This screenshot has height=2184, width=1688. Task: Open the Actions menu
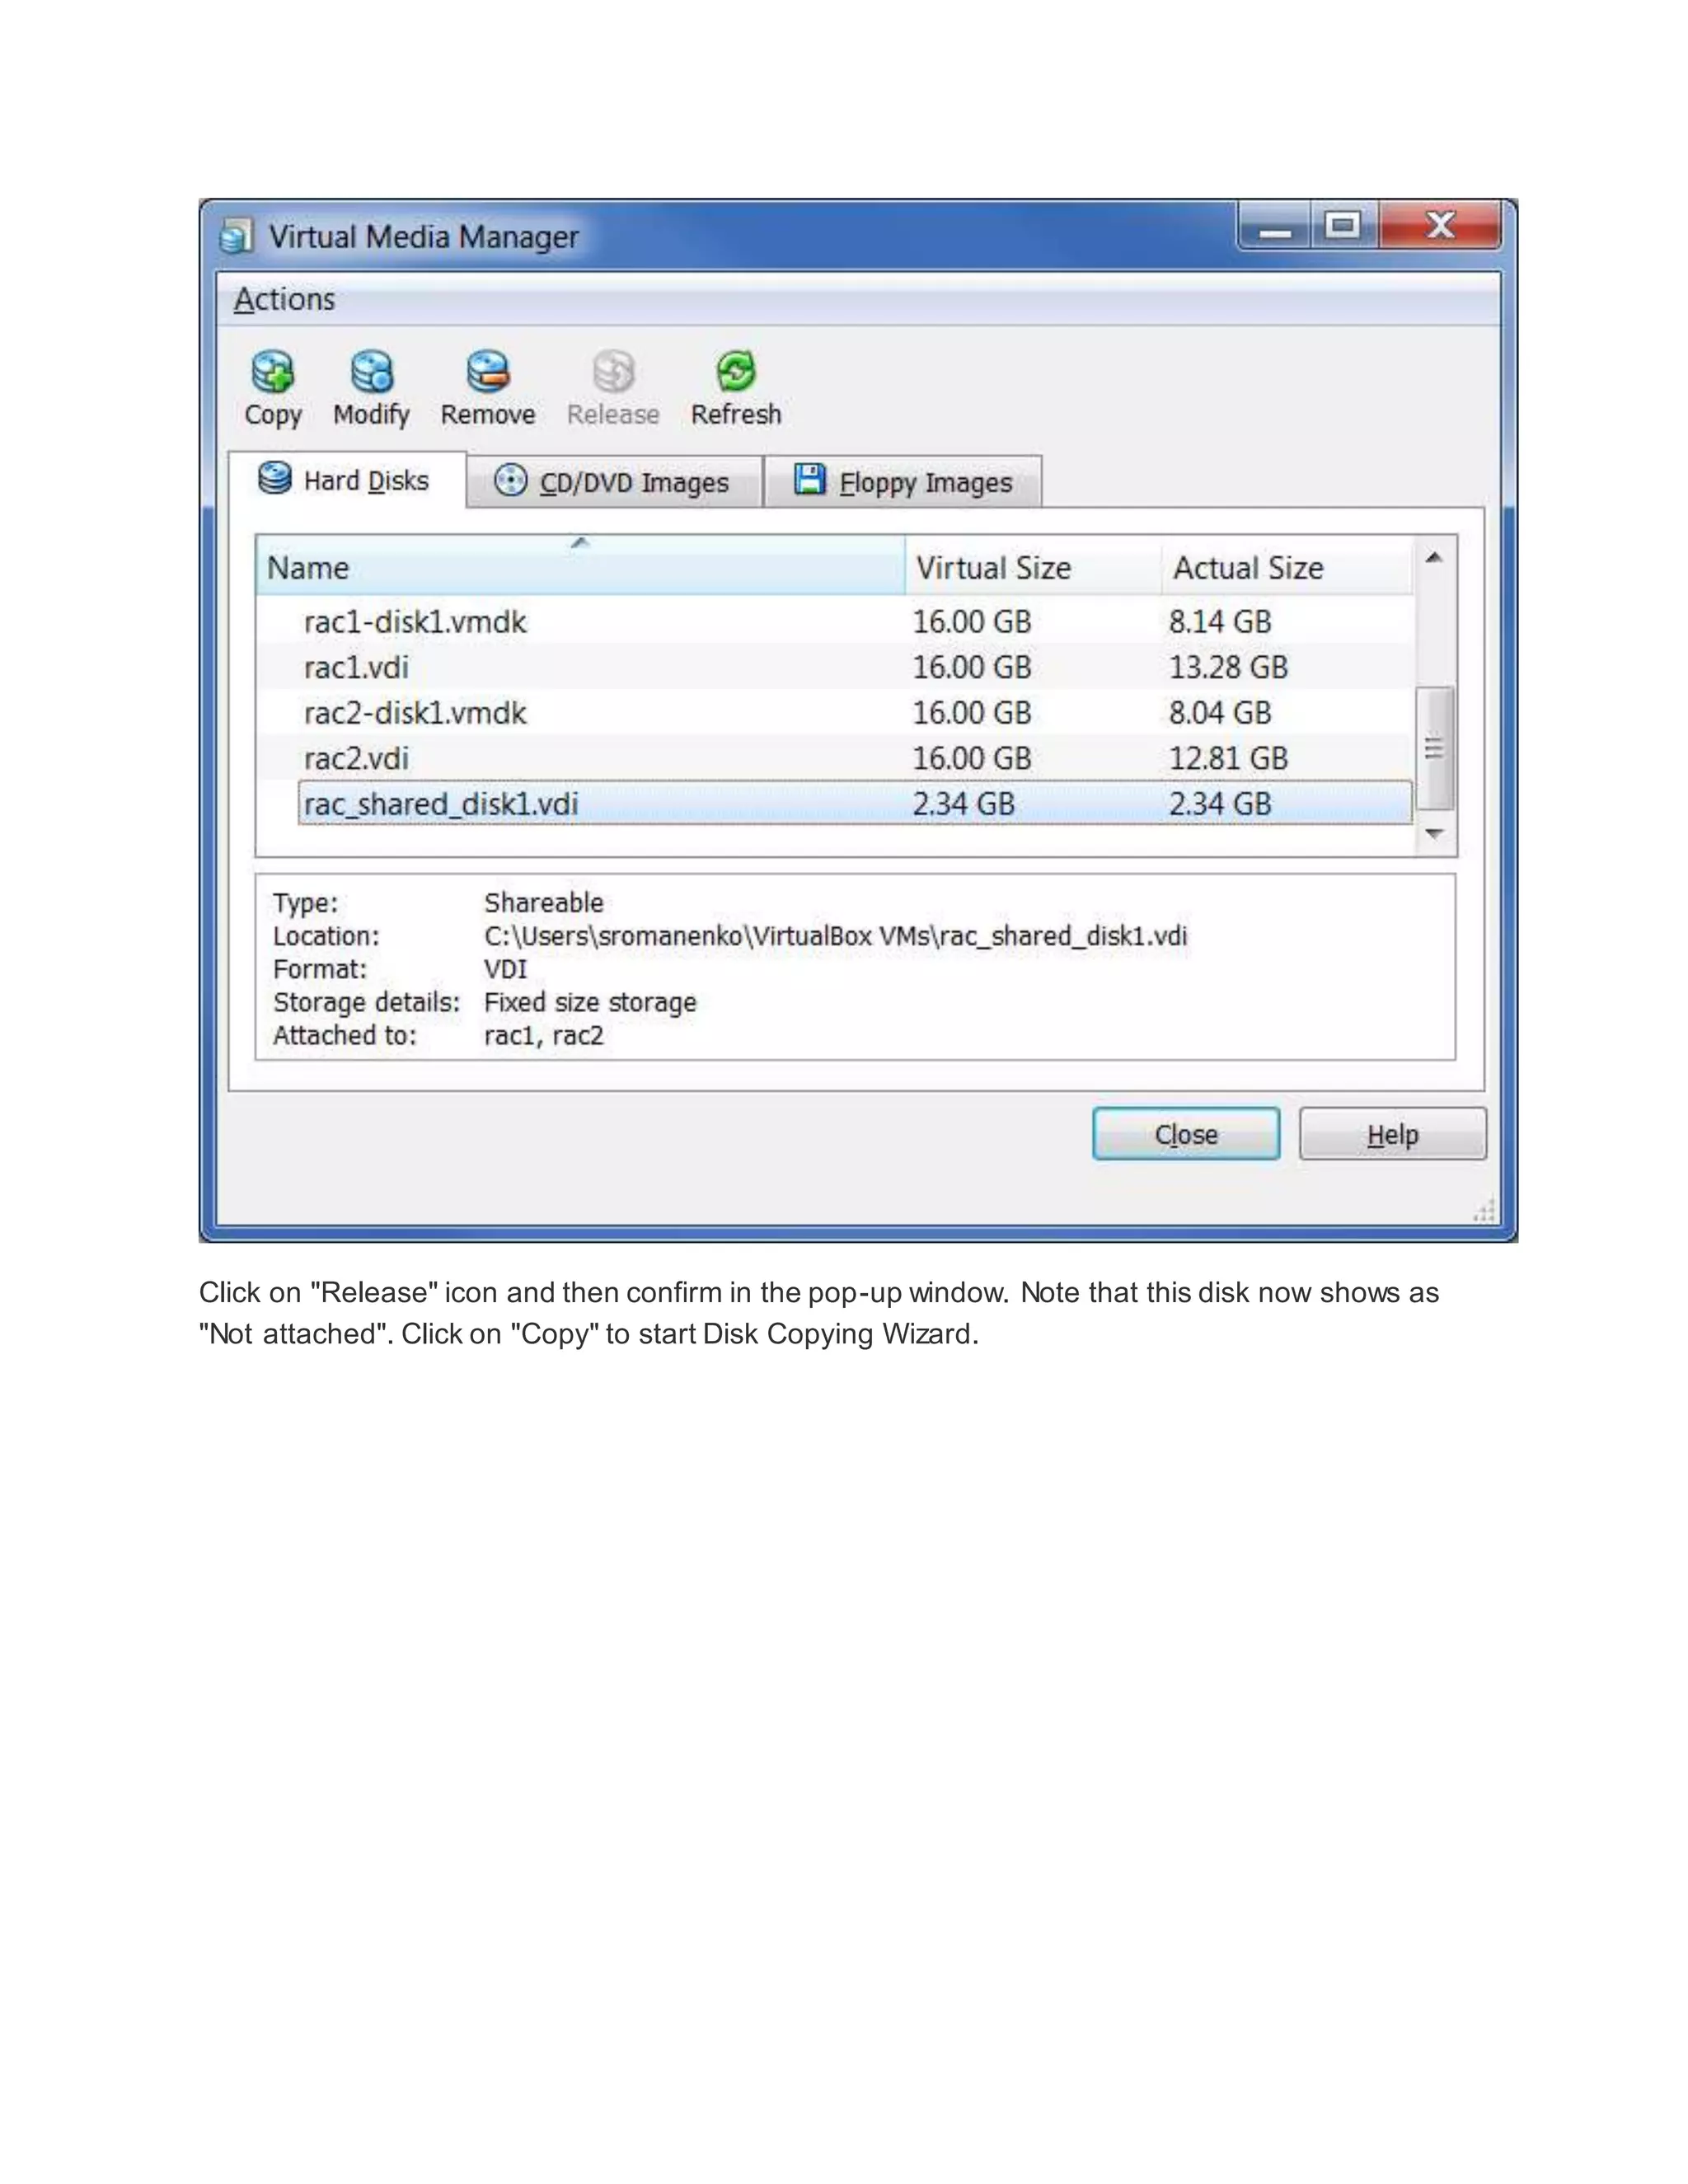tap(284, 299)
